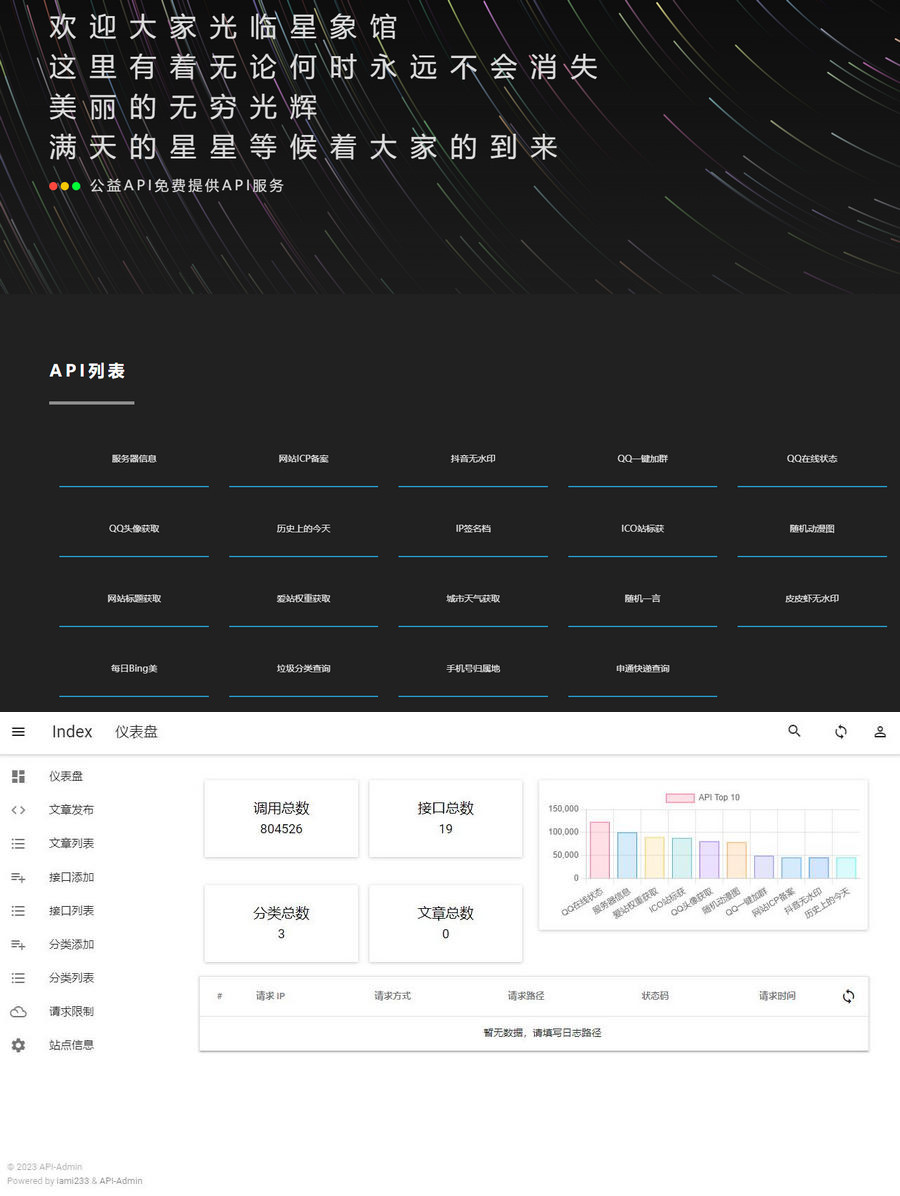Select the 仪表盘 dashboard icon in sidebar

tap(18, 776)
